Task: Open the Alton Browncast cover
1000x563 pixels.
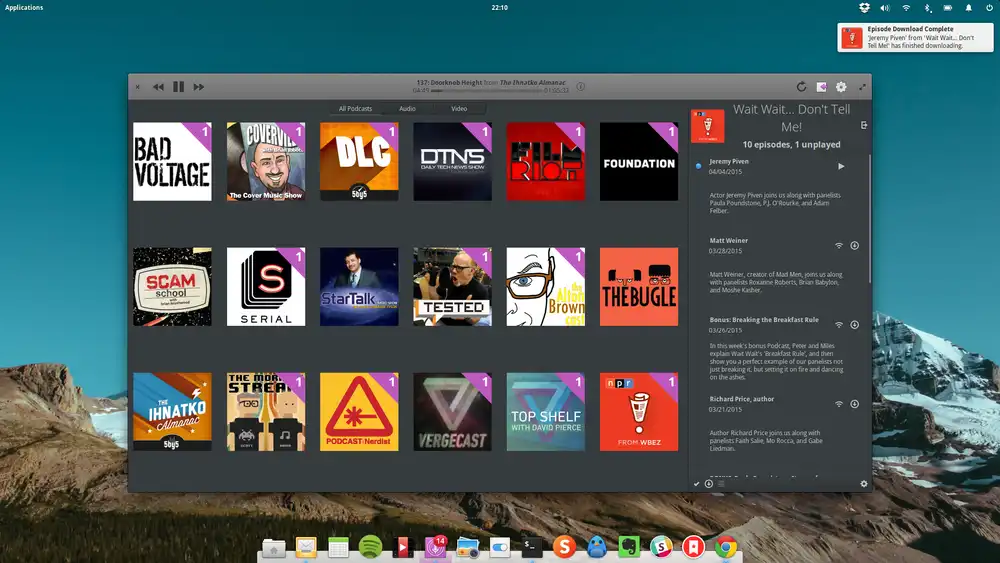Action: (x=546, y=286)
